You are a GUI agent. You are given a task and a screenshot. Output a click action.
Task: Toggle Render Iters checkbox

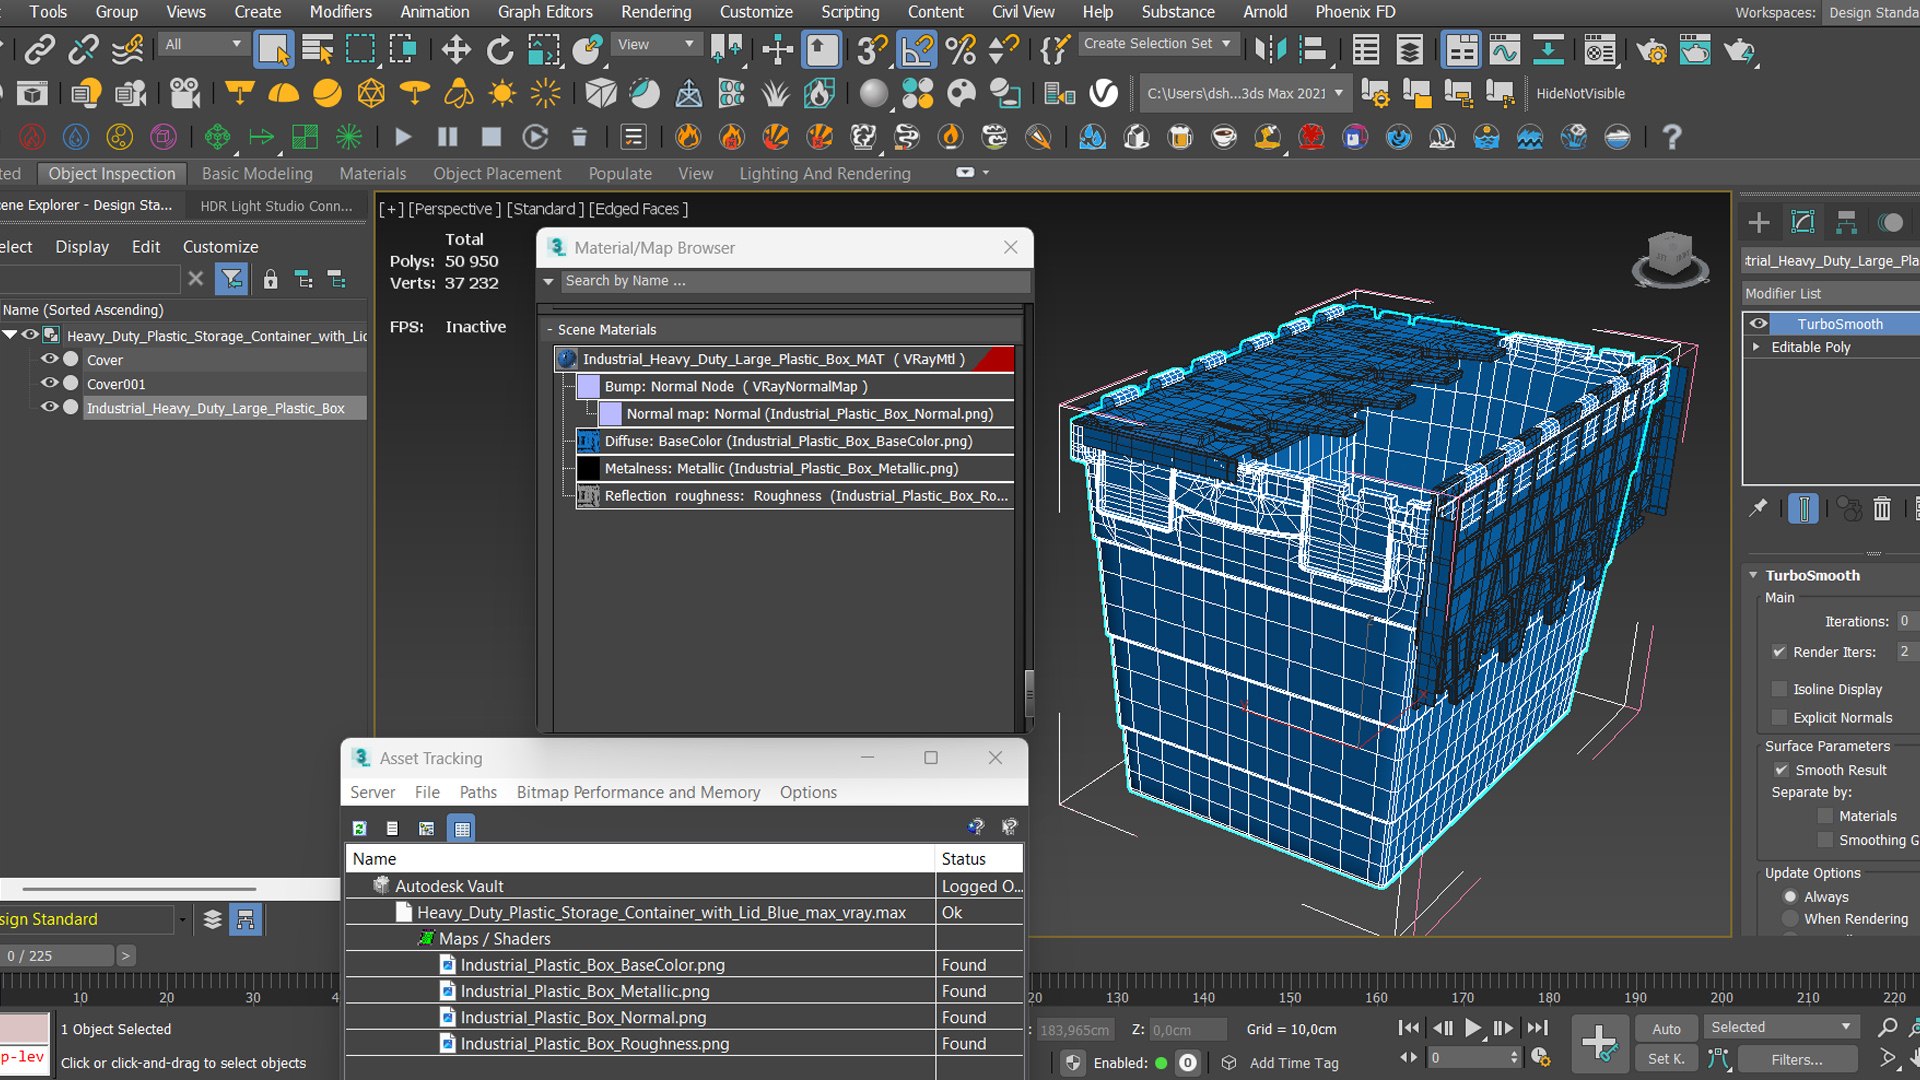click(x=1779, y=652)
